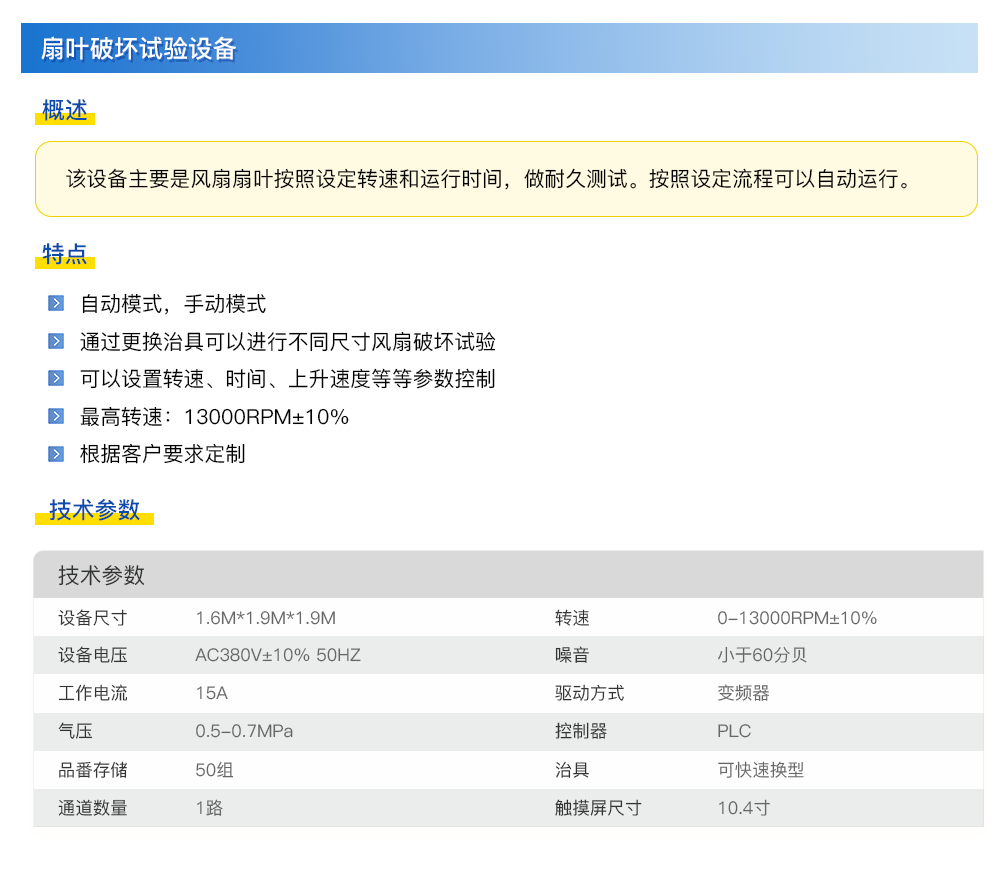The image size is (1000, 889).
Task: Click the 特点 section heading
Action: coord(64,254)
